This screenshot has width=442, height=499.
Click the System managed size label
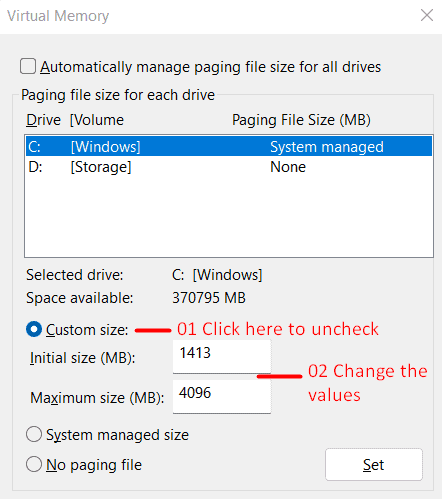pos(117,435)
